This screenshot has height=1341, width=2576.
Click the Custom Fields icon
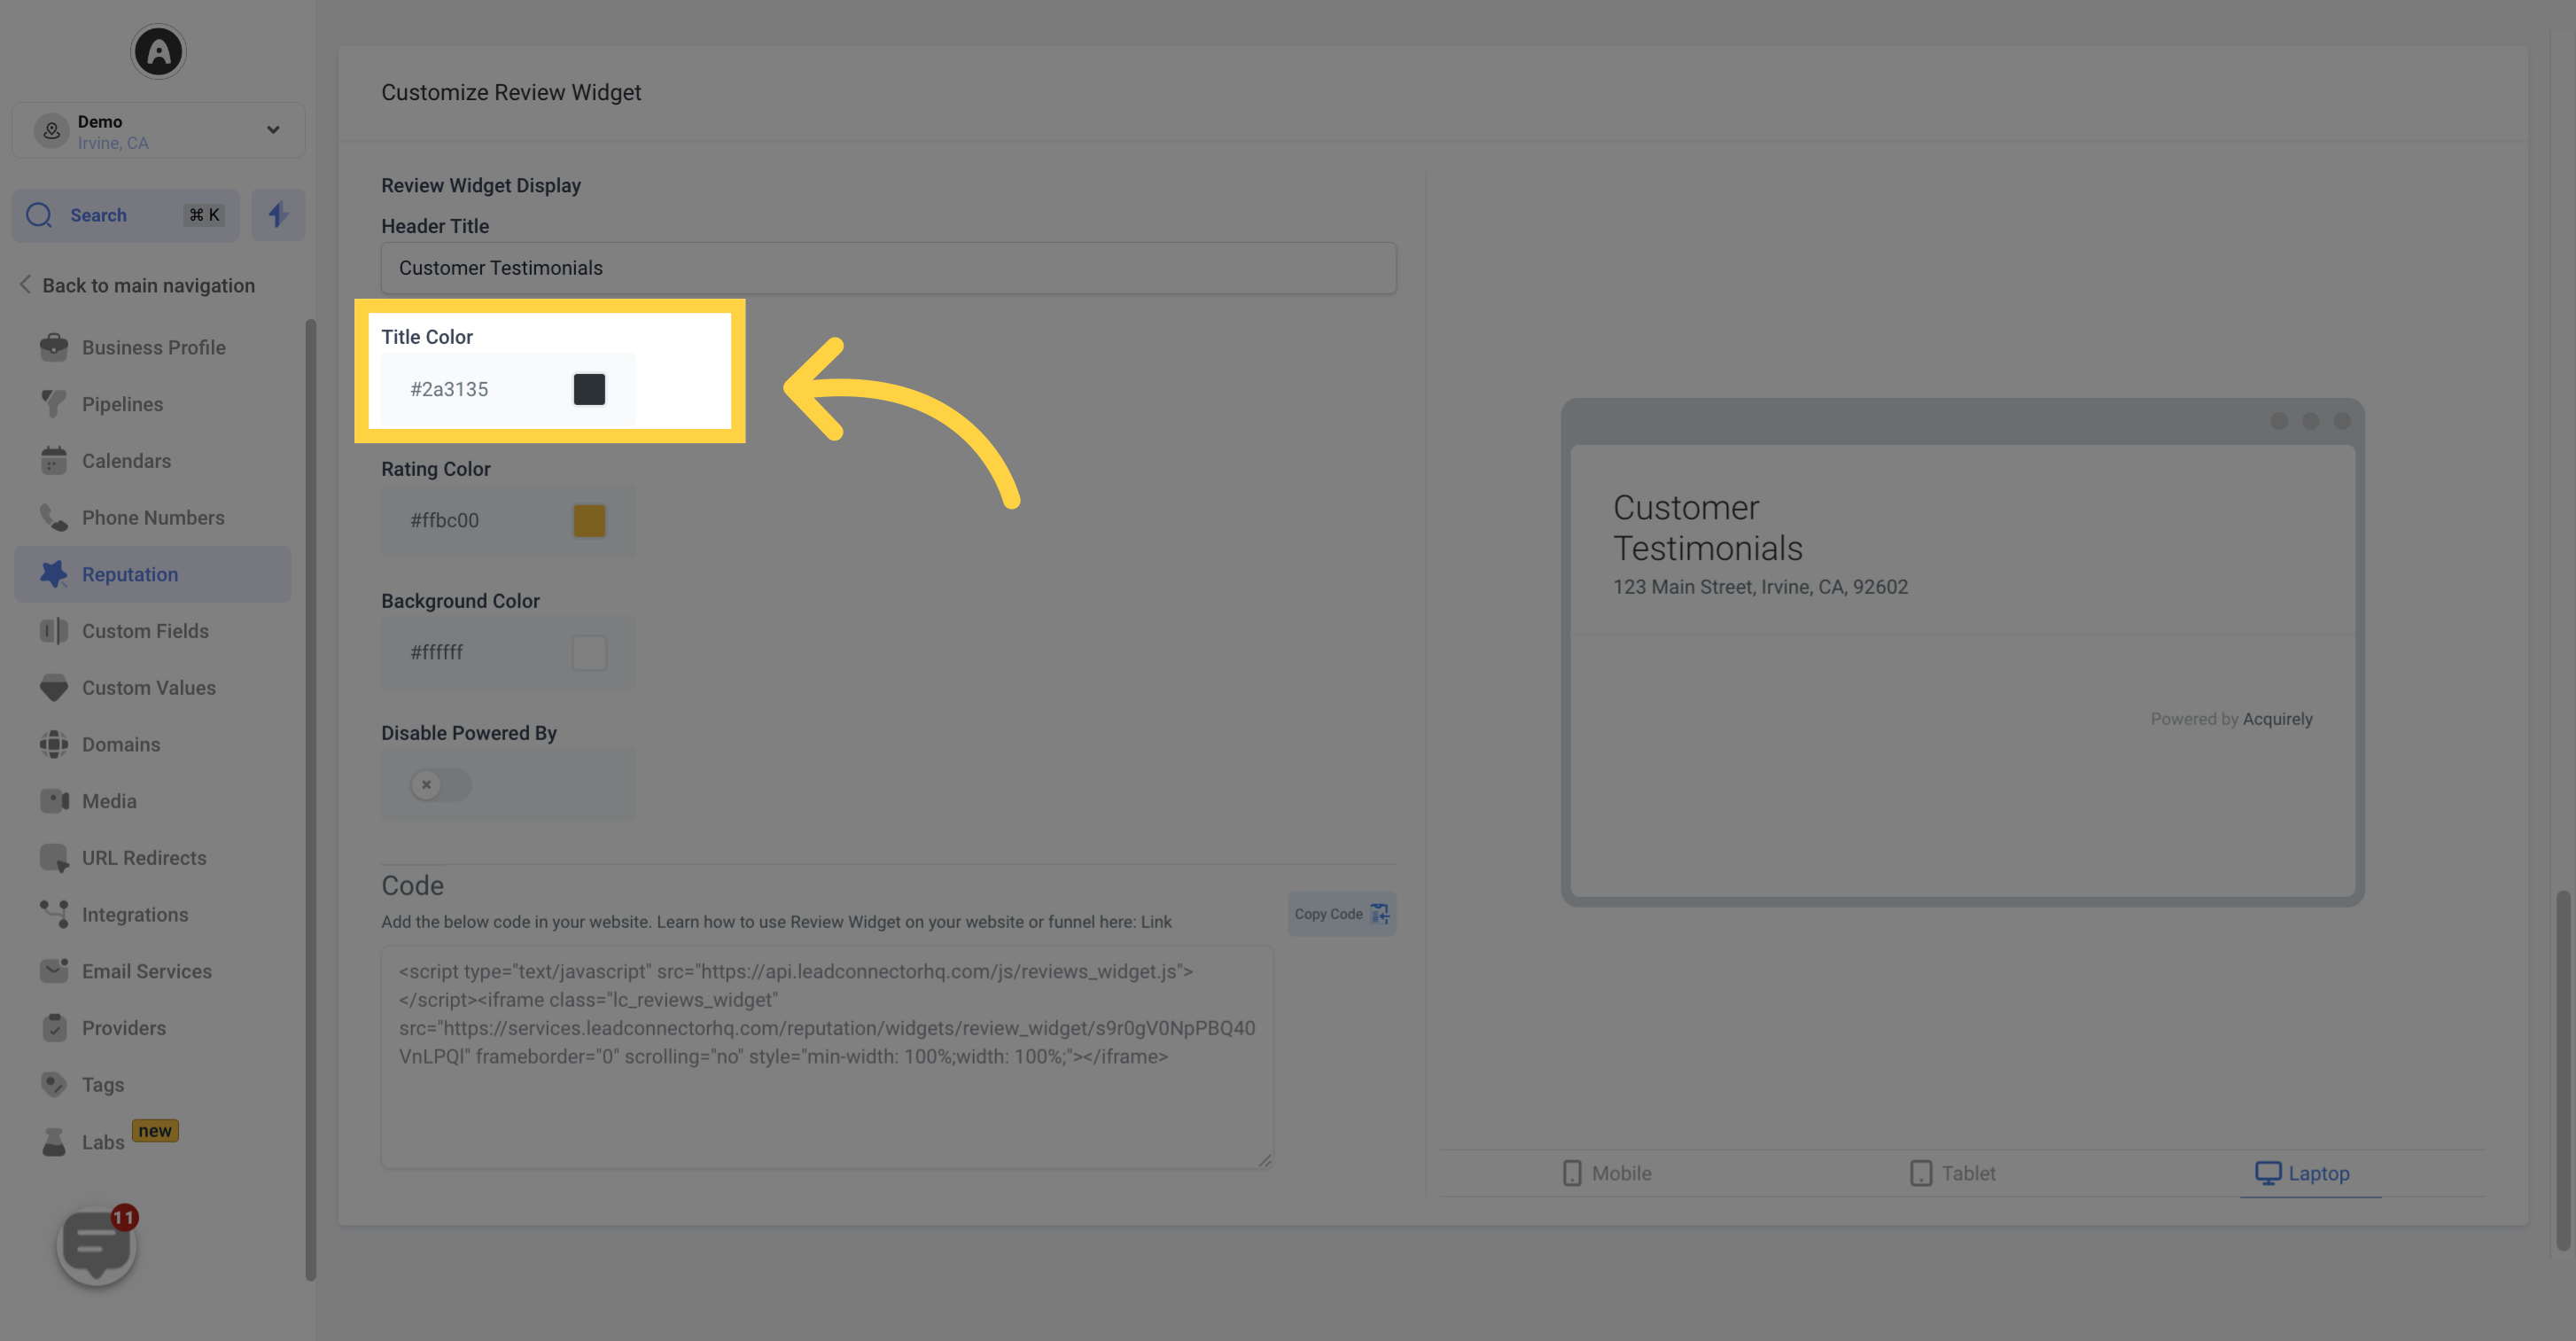54,631
